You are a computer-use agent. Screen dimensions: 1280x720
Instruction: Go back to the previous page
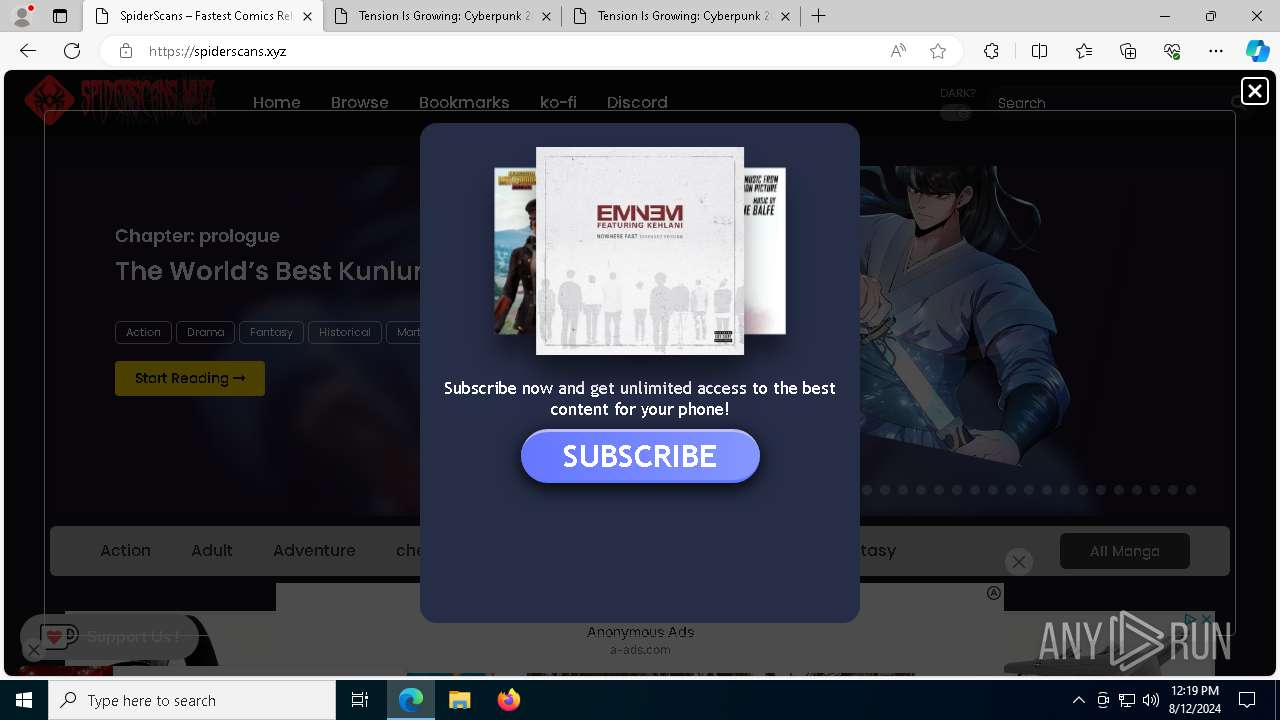tap(28, 51)
